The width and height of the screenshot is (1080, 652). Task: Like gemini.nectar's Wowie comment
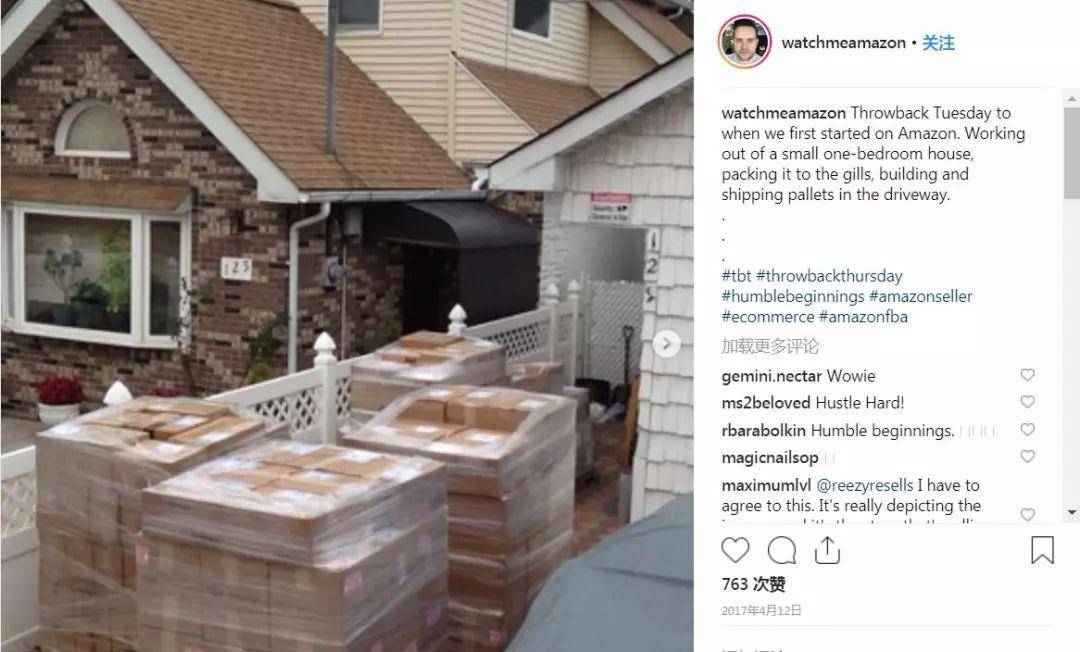point(1027,375)
